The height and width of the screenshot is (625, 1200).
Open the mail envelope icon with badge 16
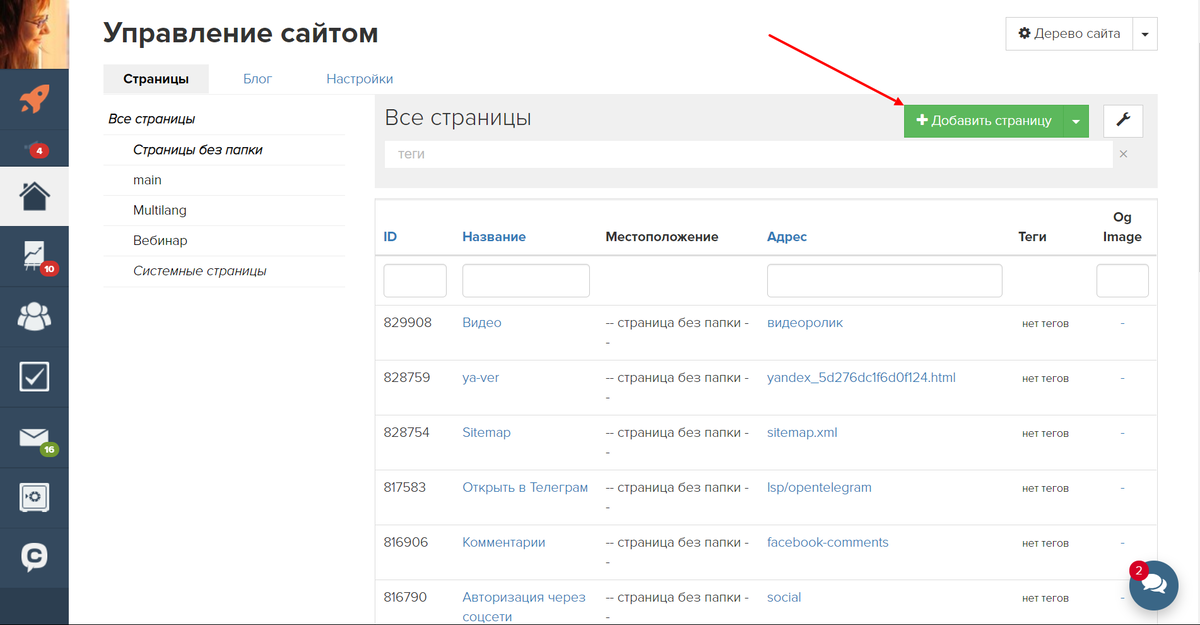(x=34, y=438)
